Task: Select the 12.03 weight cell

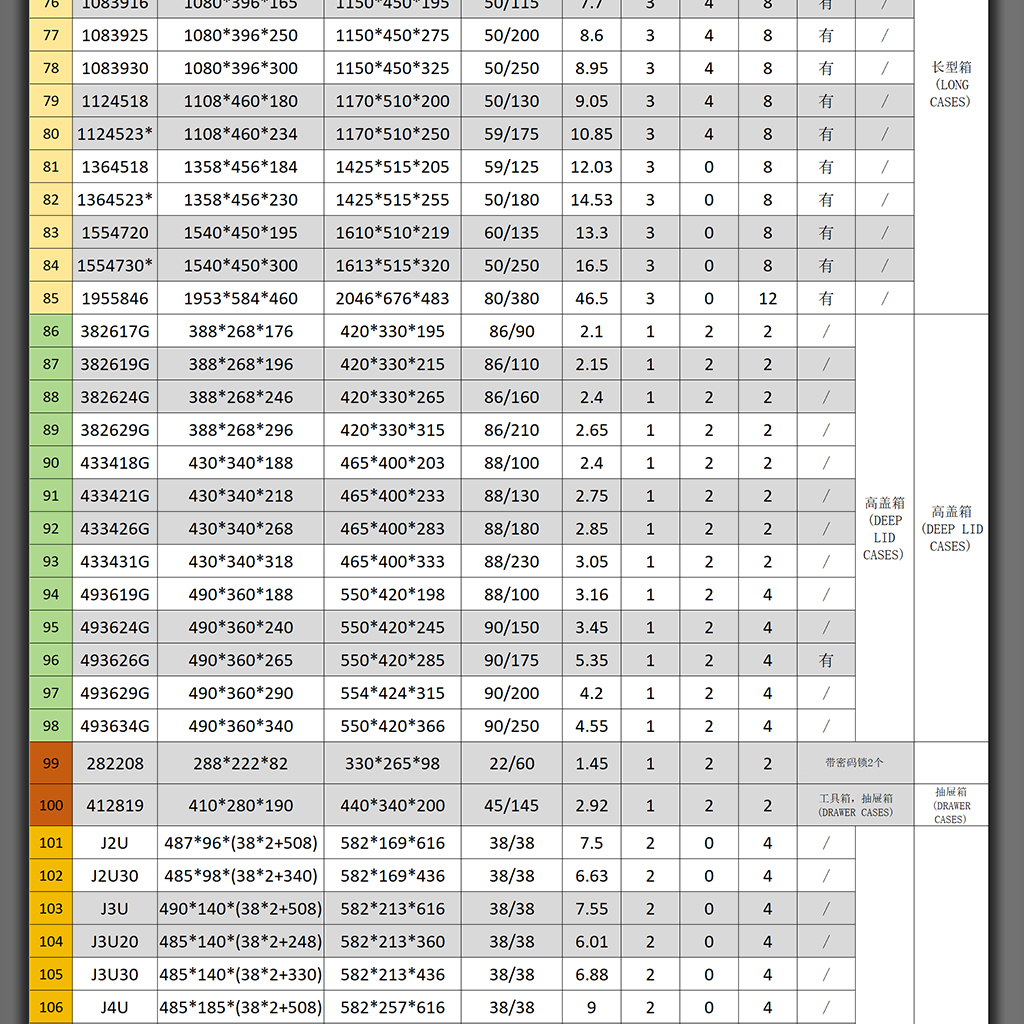Action: click(592, 167)
